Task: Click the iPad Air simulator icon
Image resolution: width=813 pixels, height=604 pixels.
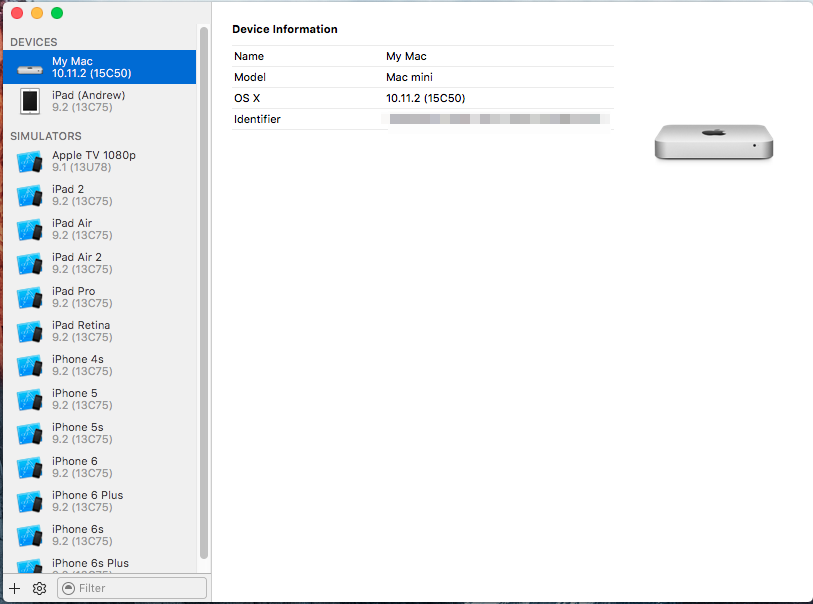Action: (30, 230)
